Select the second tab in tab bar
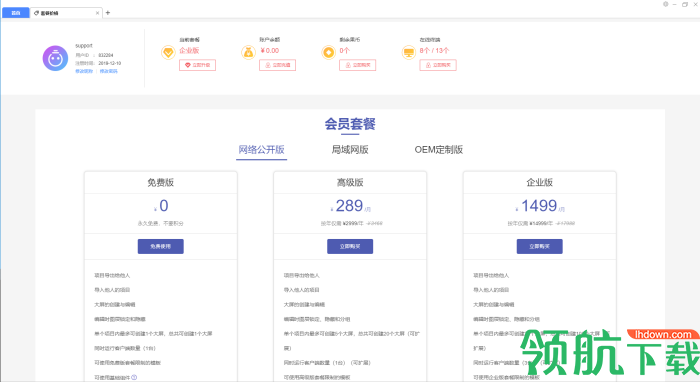 (x=66, y=13)
